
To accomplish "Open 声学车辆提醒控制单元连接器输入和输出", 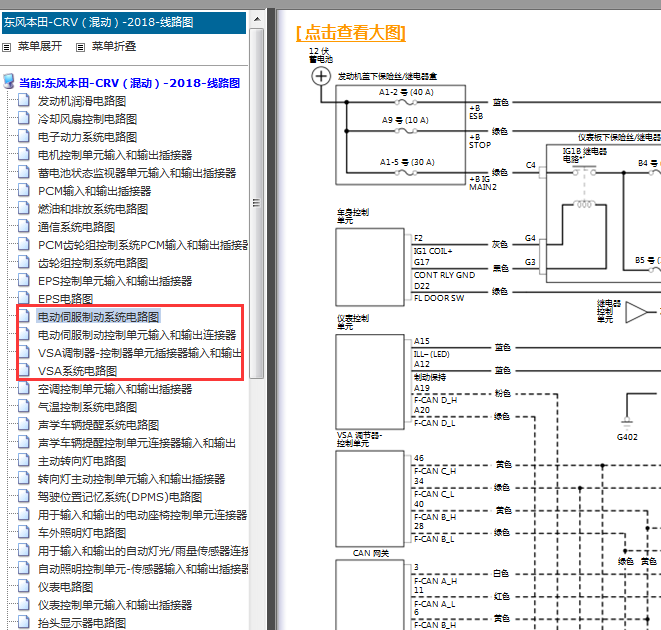I will 137,443.
